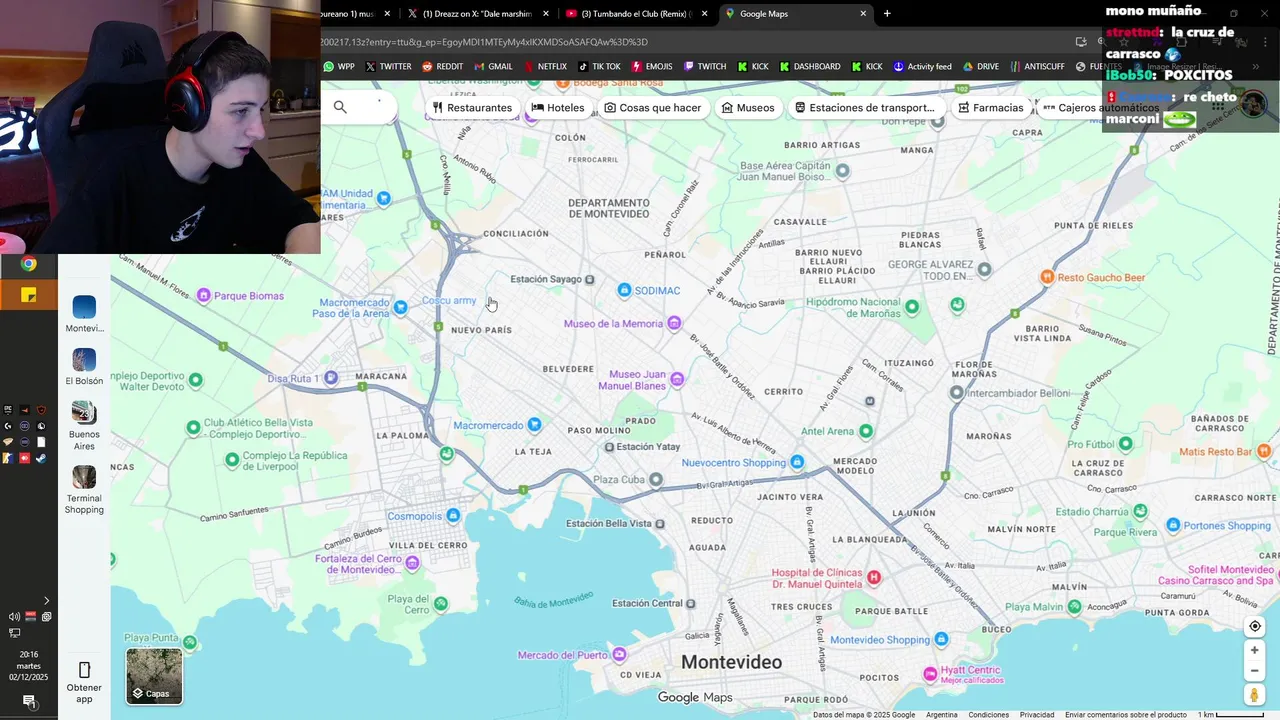Select Fortaleza del Cerro de Montevideo pin
Screen dimensions: 1280x720
coord(412,563)
